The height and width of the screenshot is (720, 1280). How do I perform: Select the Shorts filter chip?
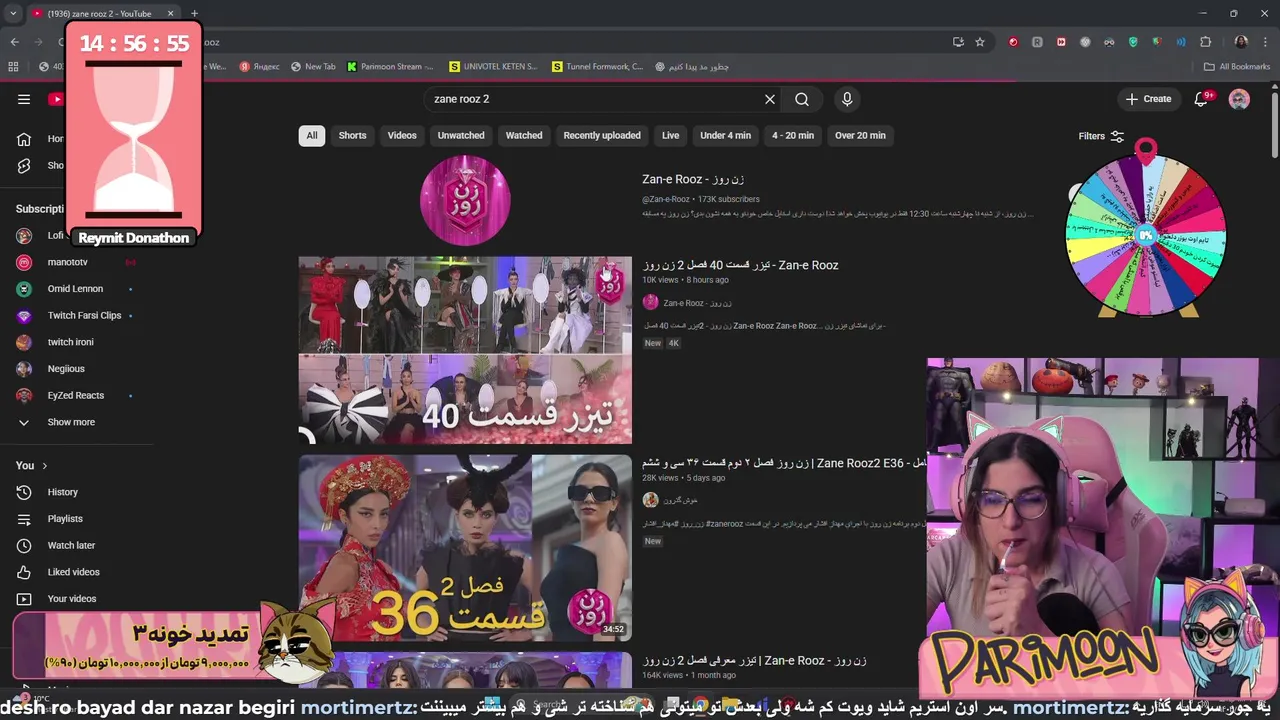click(x=352, y=136)
